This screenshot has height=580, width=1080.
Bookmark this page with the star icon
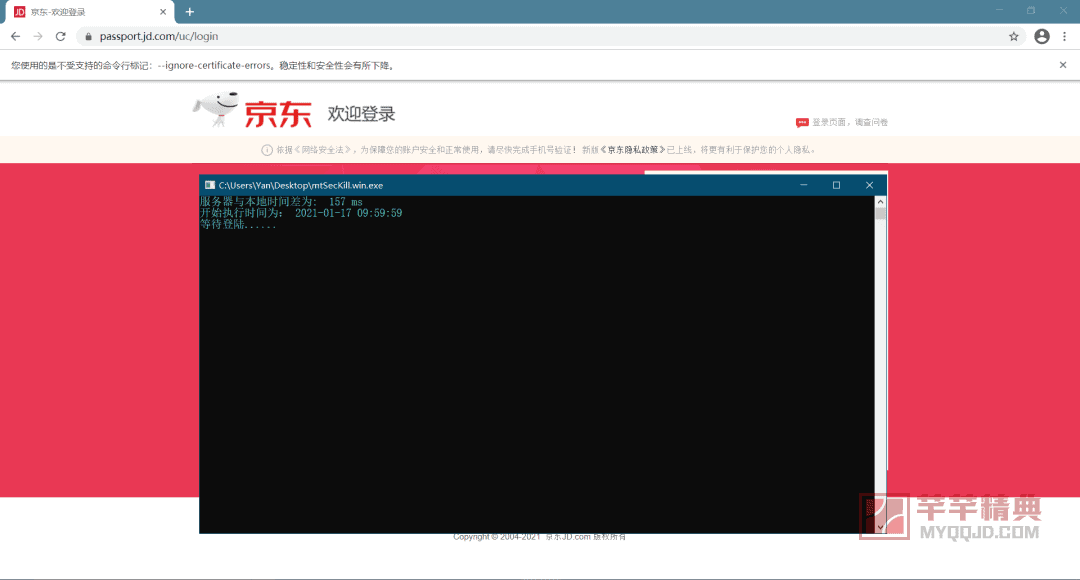coord(1013,37)
